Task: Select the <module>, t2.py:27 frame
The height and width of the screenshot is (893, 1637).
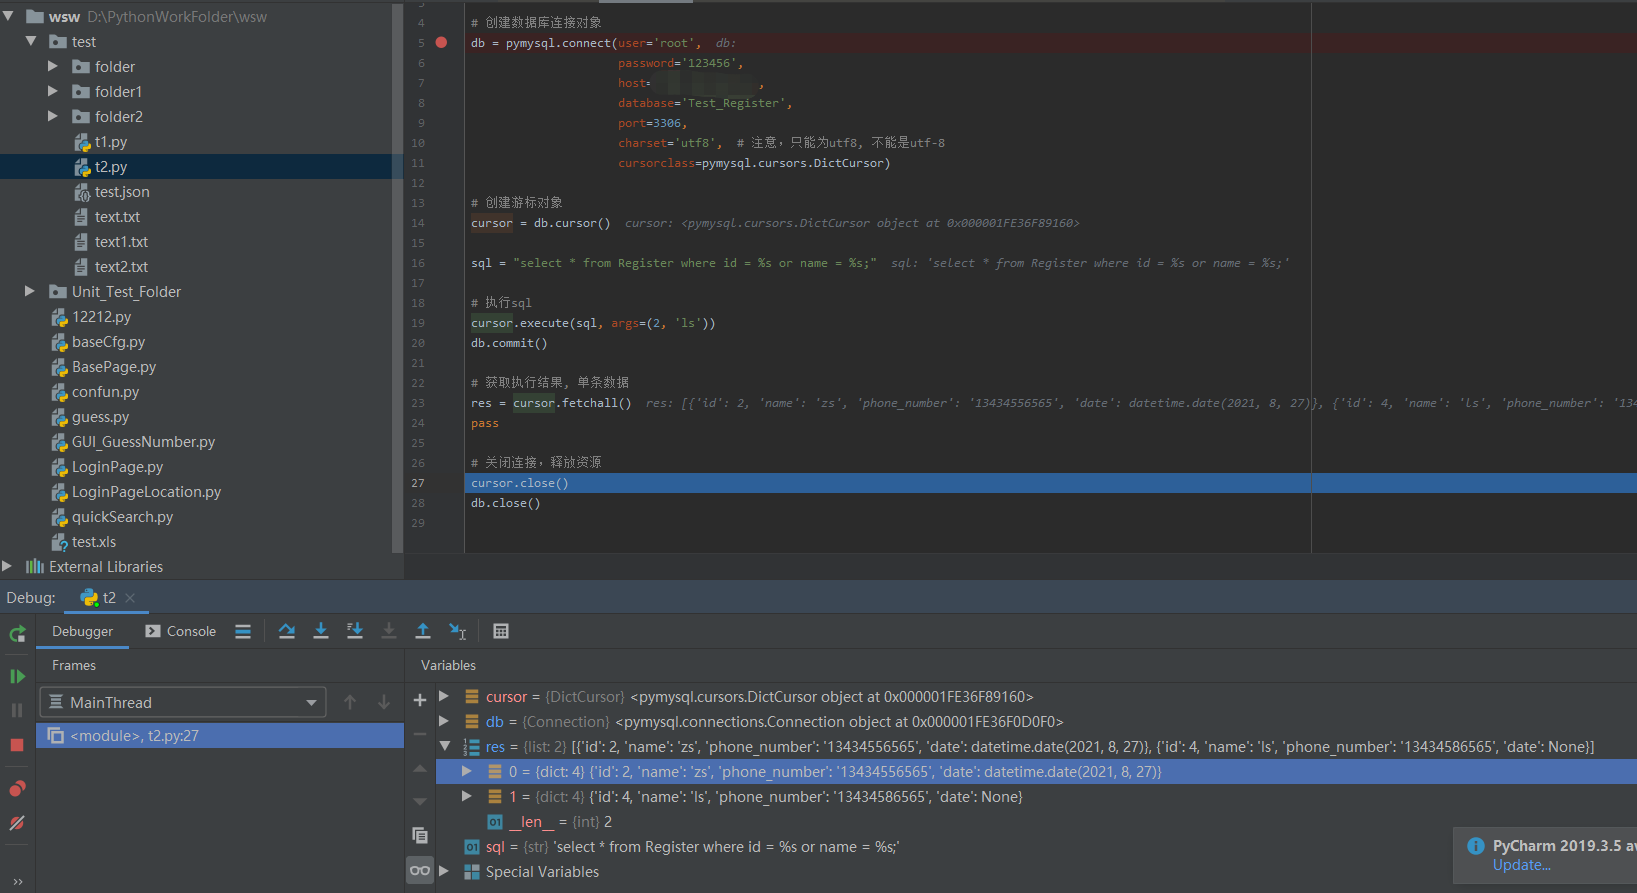Action: tap(220, 736)
